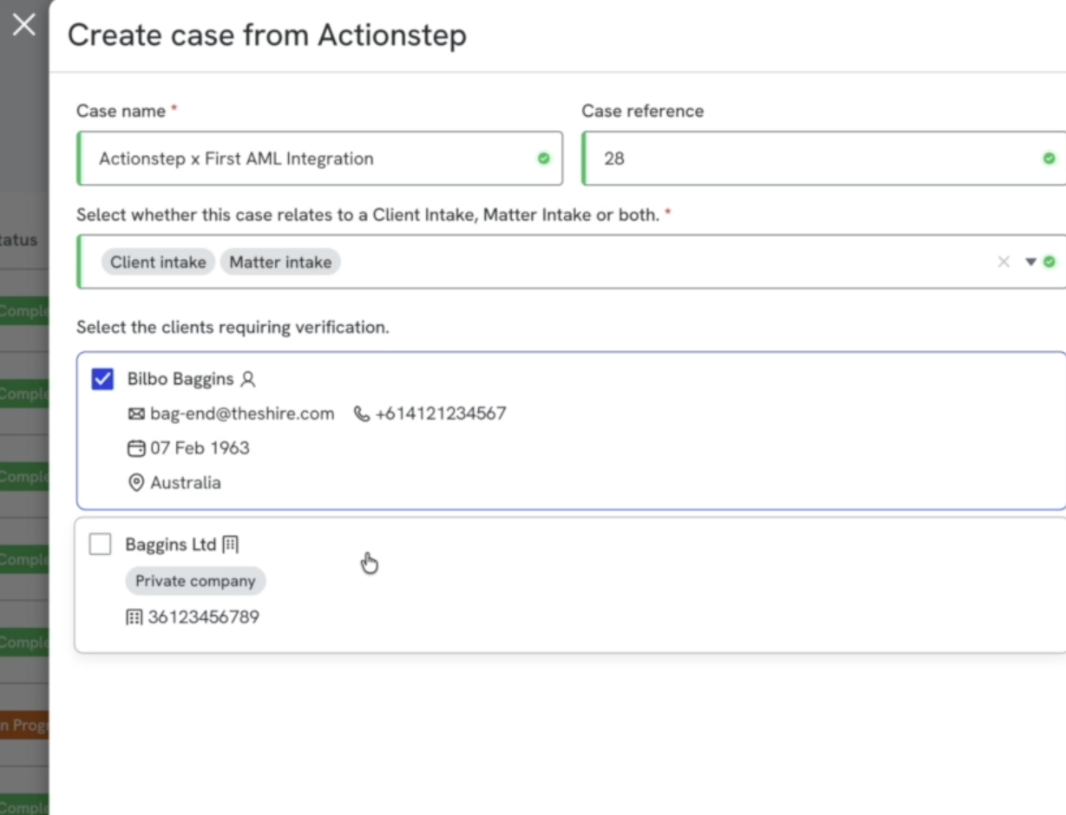Uncheck the Bilbo Baggins checkbox
This screenshot has width=1066, height=815.
pos(103,379)
